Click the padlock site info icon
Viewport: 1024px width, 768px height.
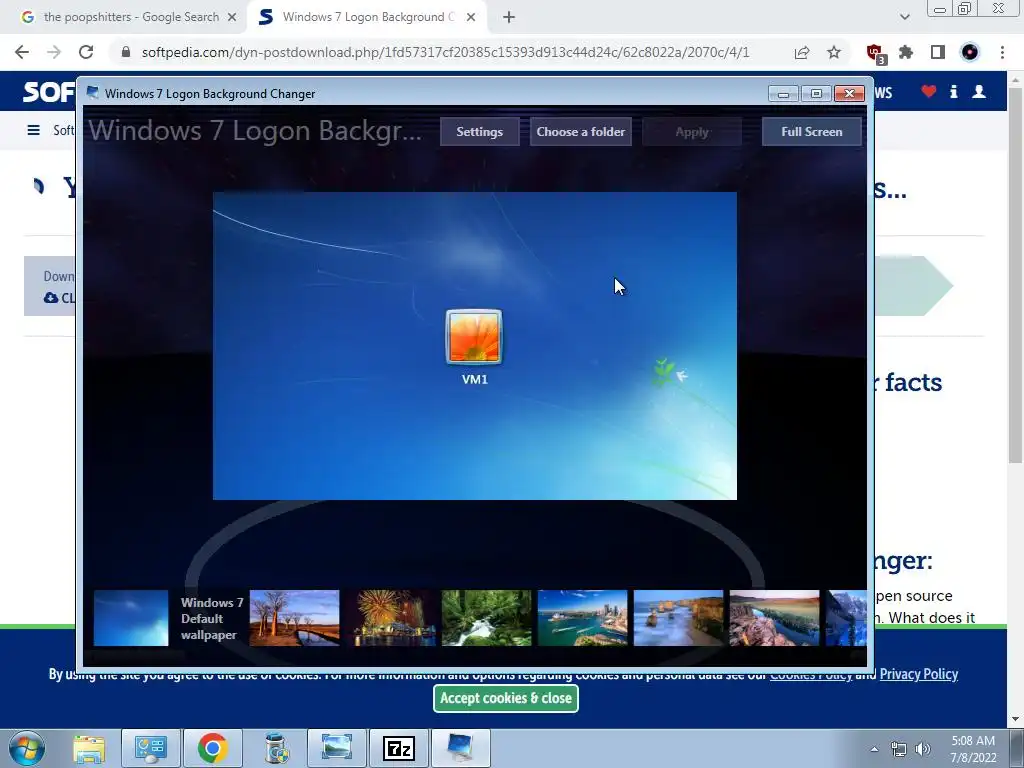click(126, 52)
